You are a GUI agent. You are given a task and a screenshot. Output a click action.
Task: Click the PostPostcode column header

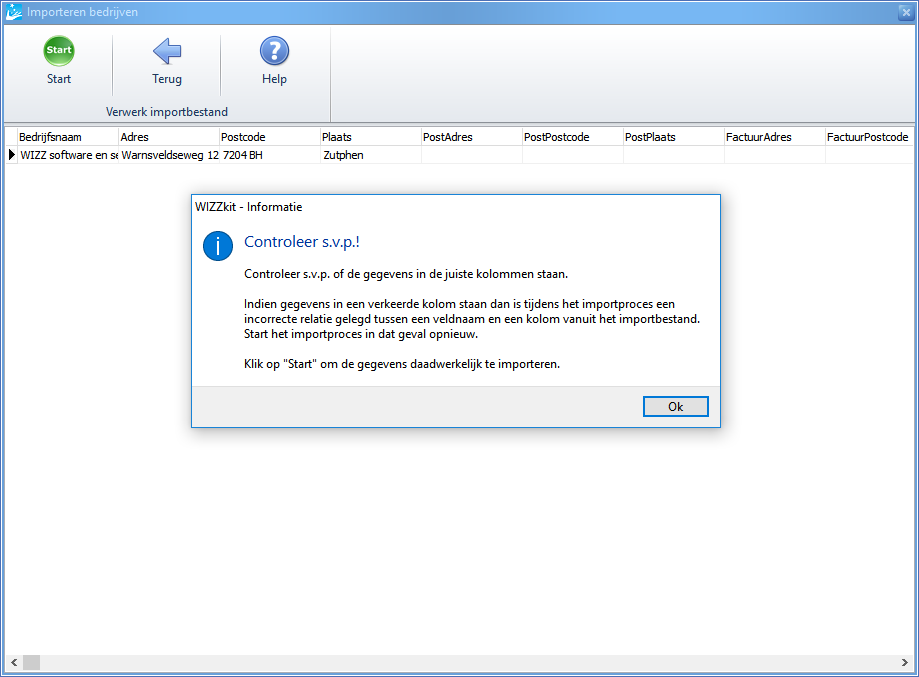(x=572, y=137)
